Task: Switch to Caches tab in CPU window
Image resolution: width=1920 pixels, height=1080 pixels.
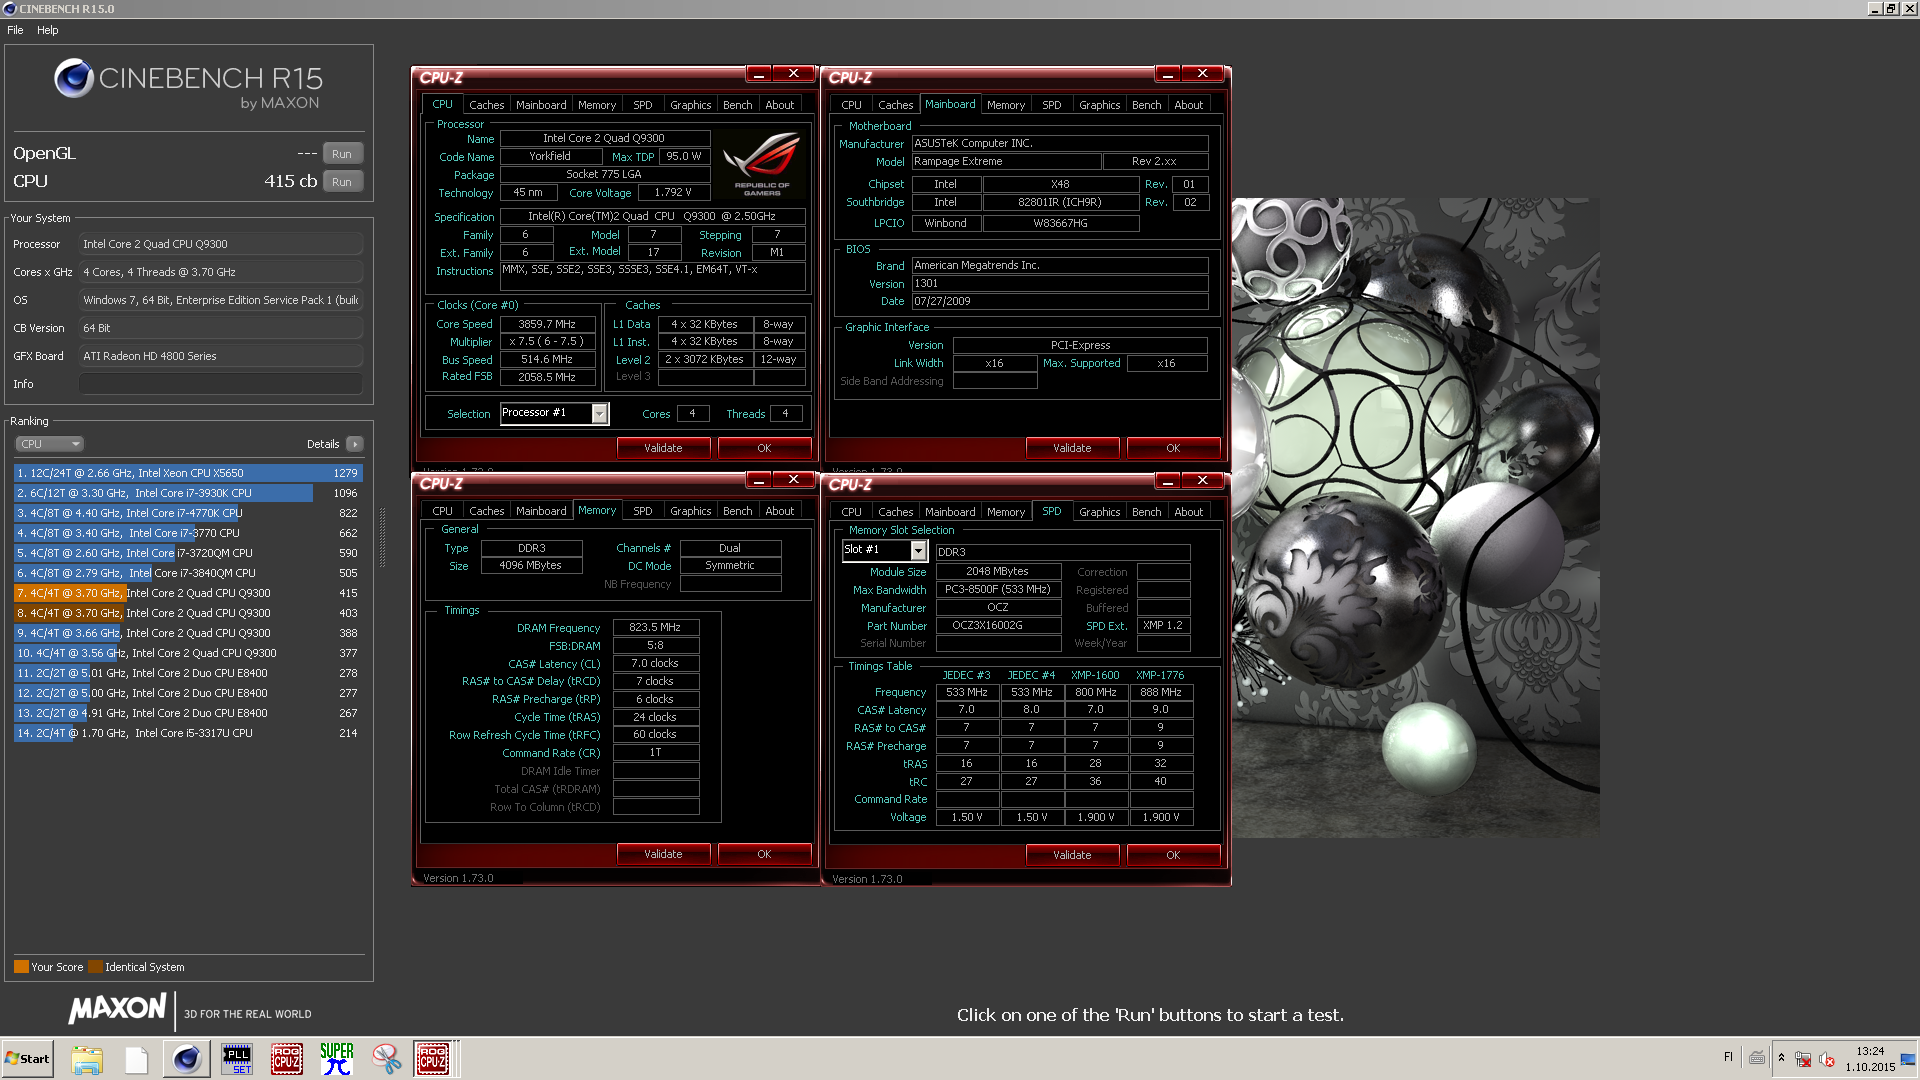Action: click(487, 105)
